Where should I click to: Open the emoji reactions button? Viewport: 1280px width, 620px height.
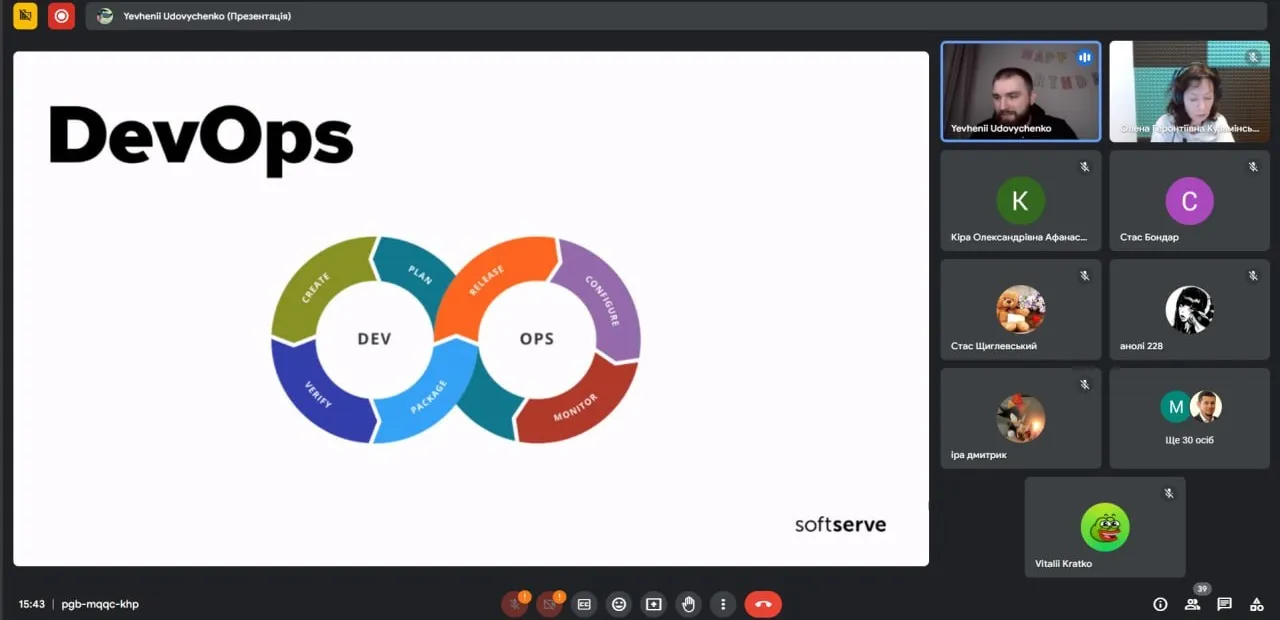(619, 604)
